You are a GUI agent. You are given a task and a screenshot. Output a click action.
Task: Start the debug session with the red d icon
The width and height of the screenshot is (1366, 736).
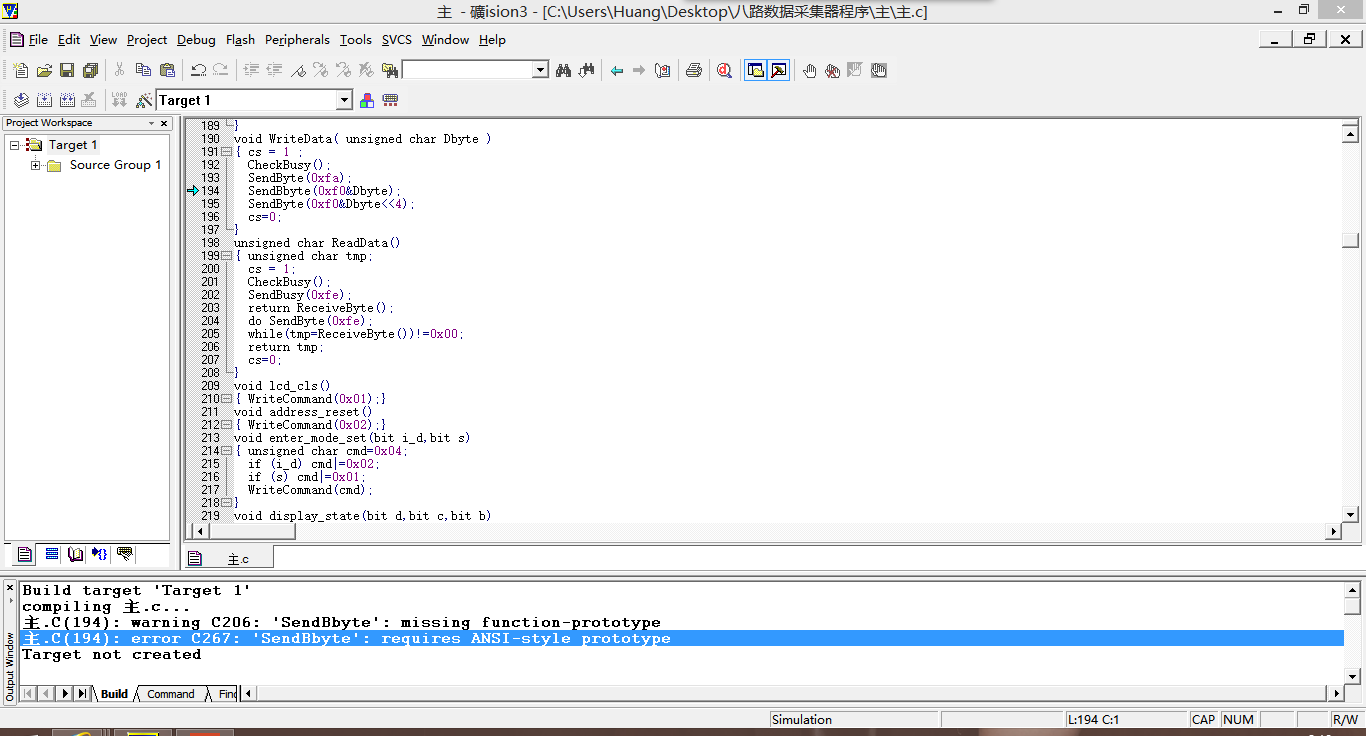point(724,70)
